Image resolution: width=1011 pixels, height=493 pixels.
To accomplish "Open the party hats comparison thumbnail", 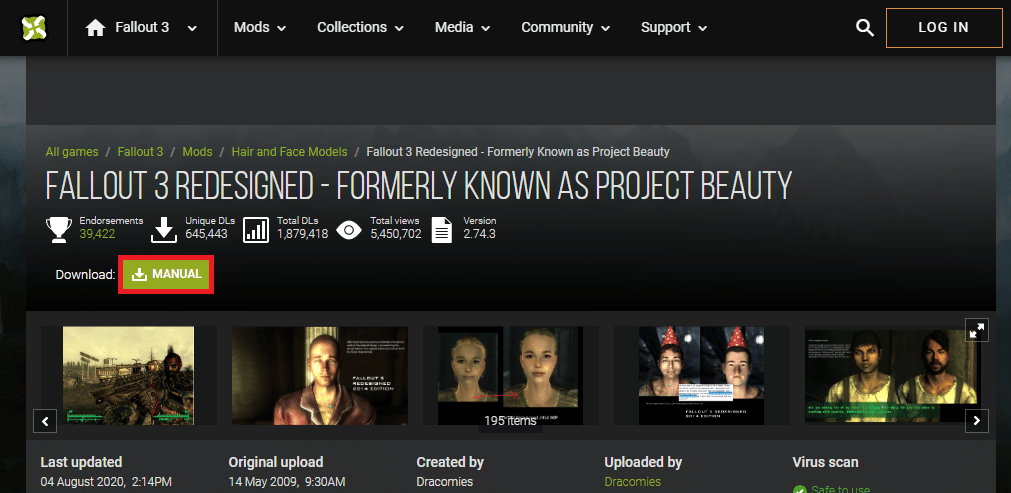I will [702, 375].
